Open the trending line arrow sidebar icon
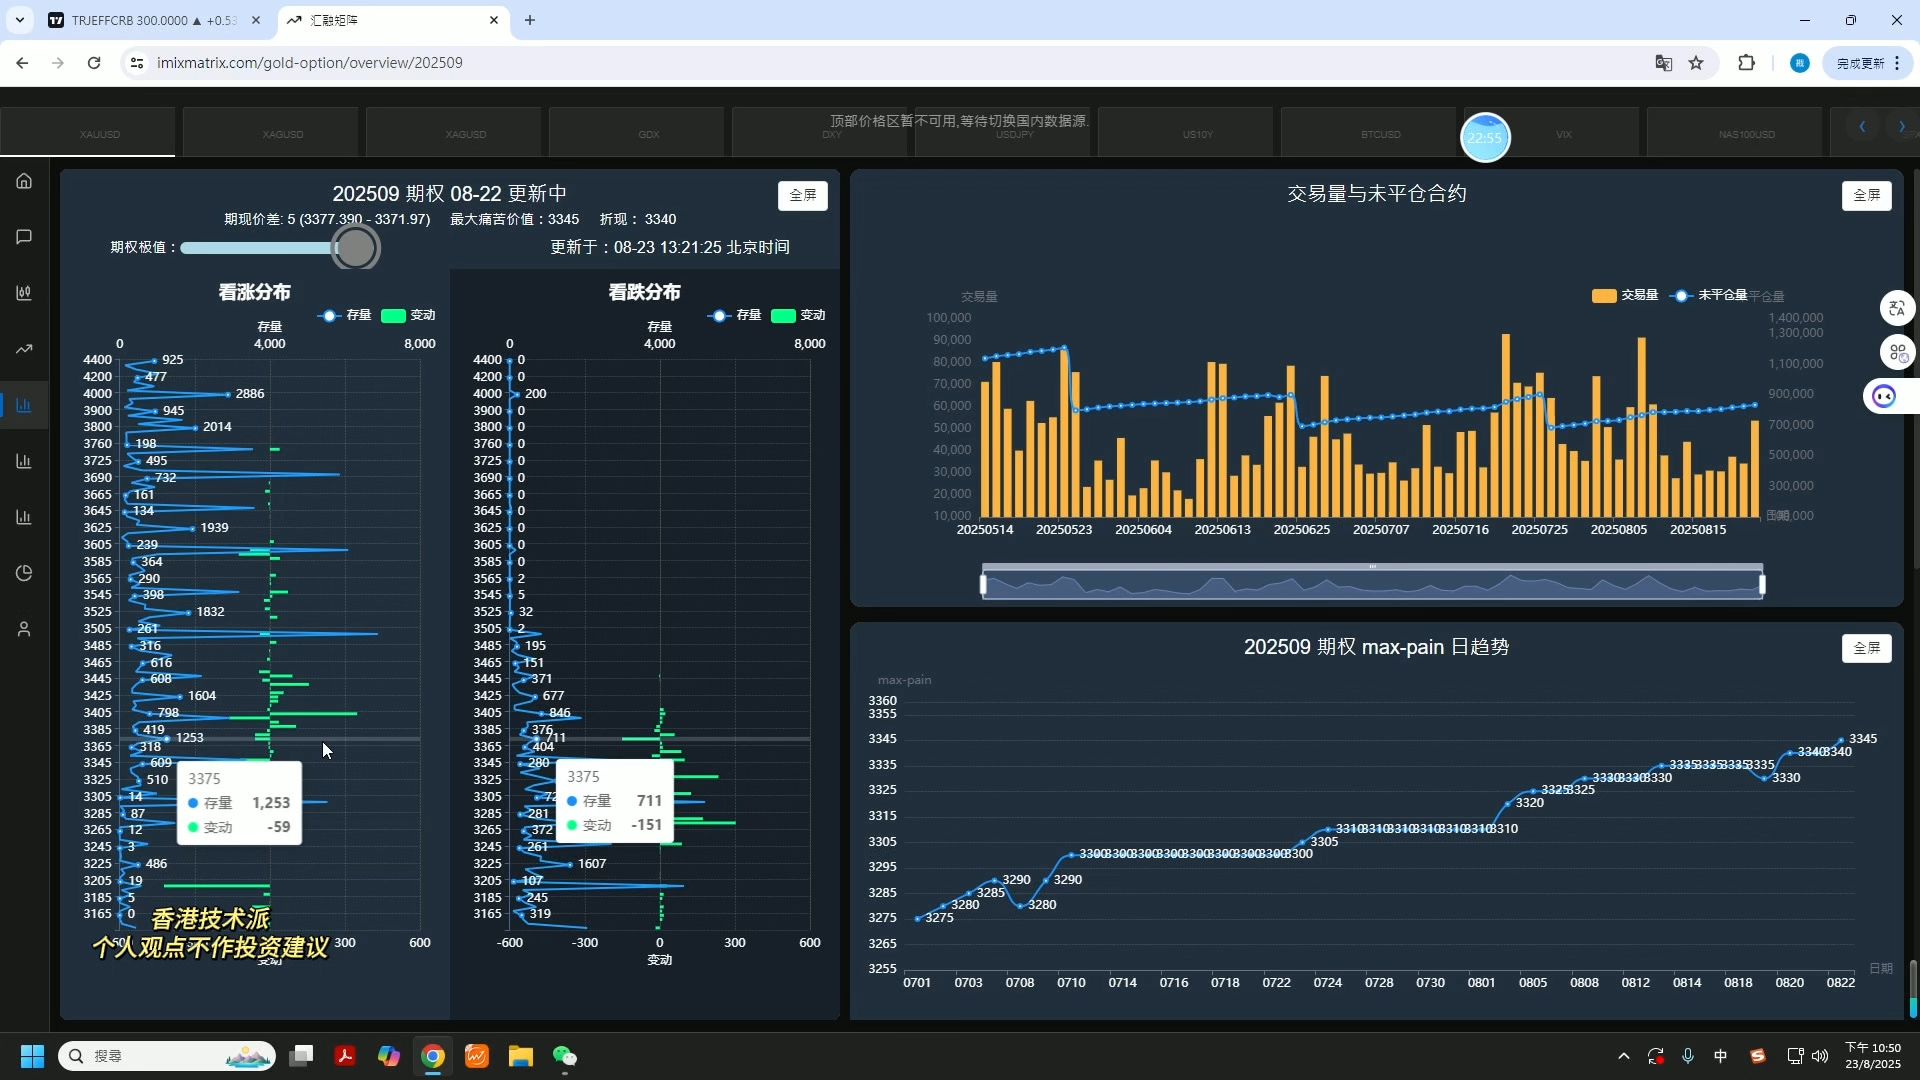 24,349
